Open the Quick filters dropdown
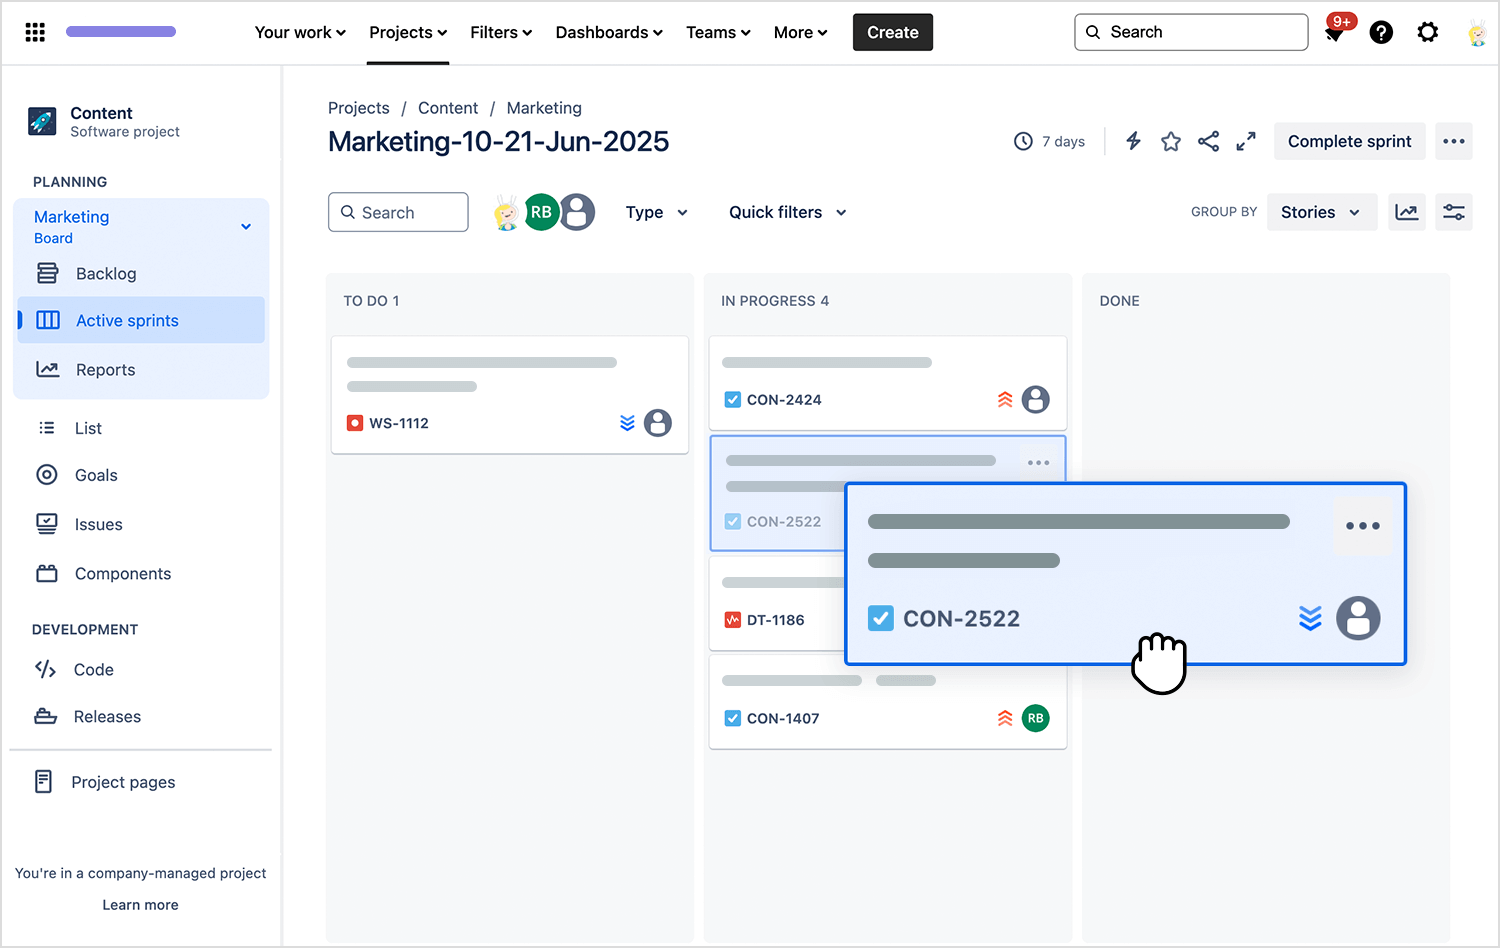1500x948 pixels. pyautogui.click(x=788, y=212)
